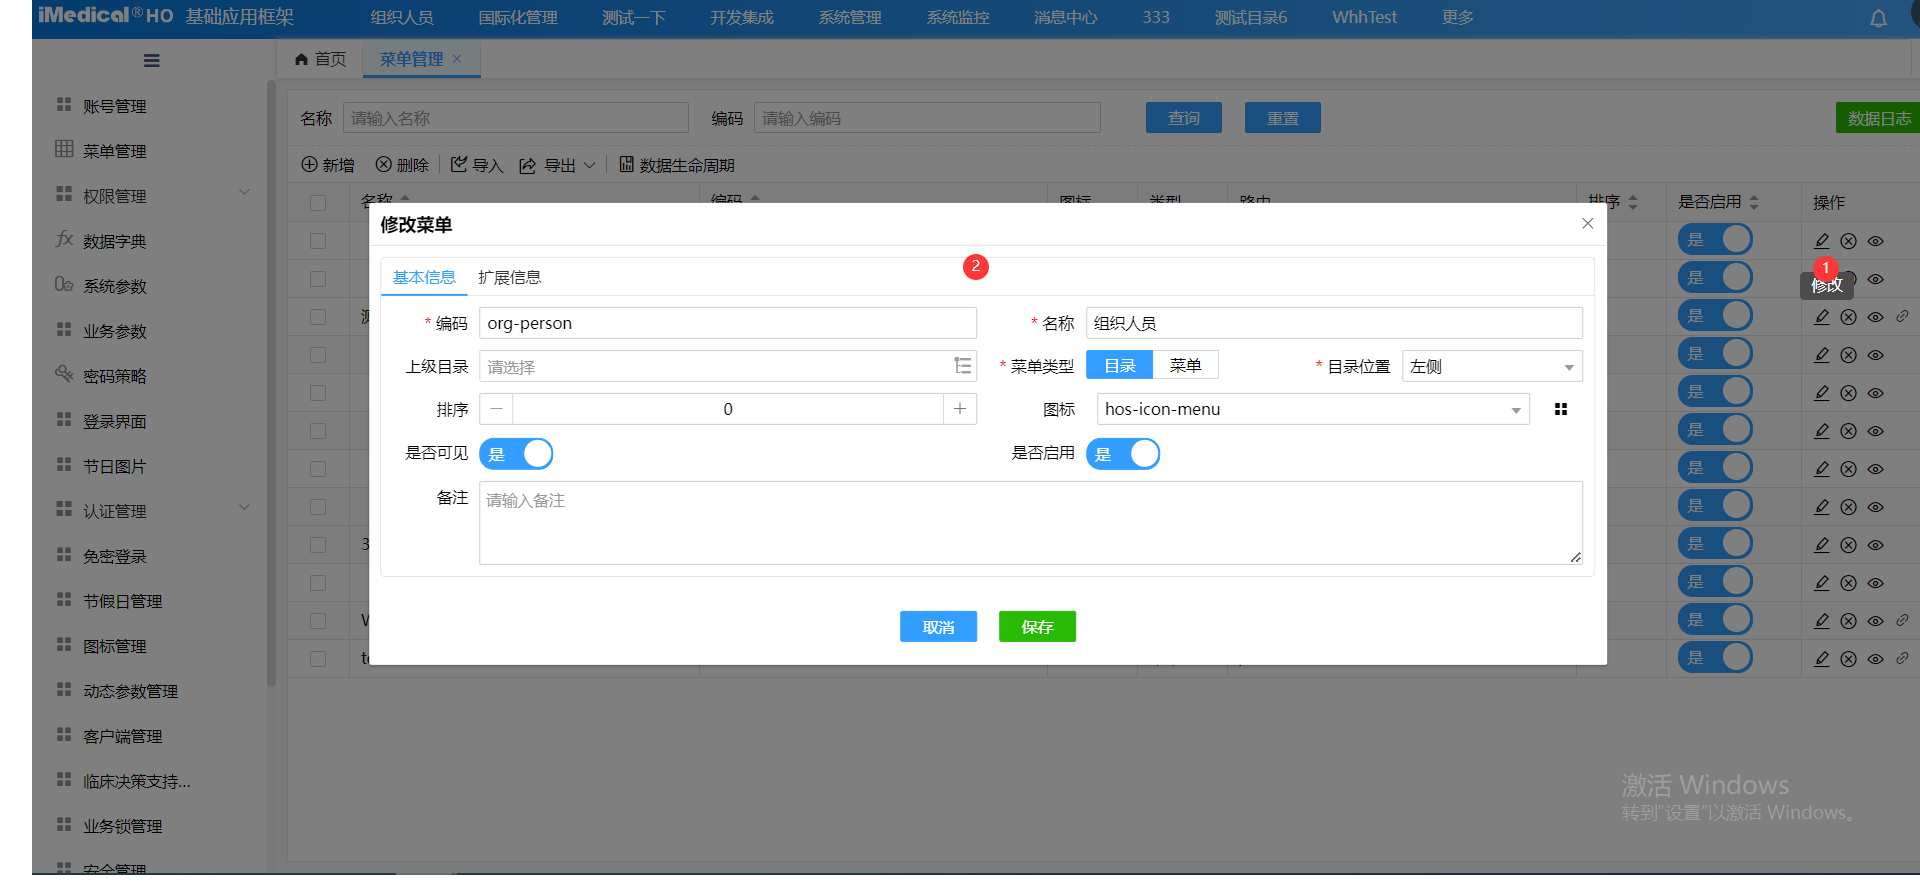Click the edit pencil icon in first table row

(1822, 241)
